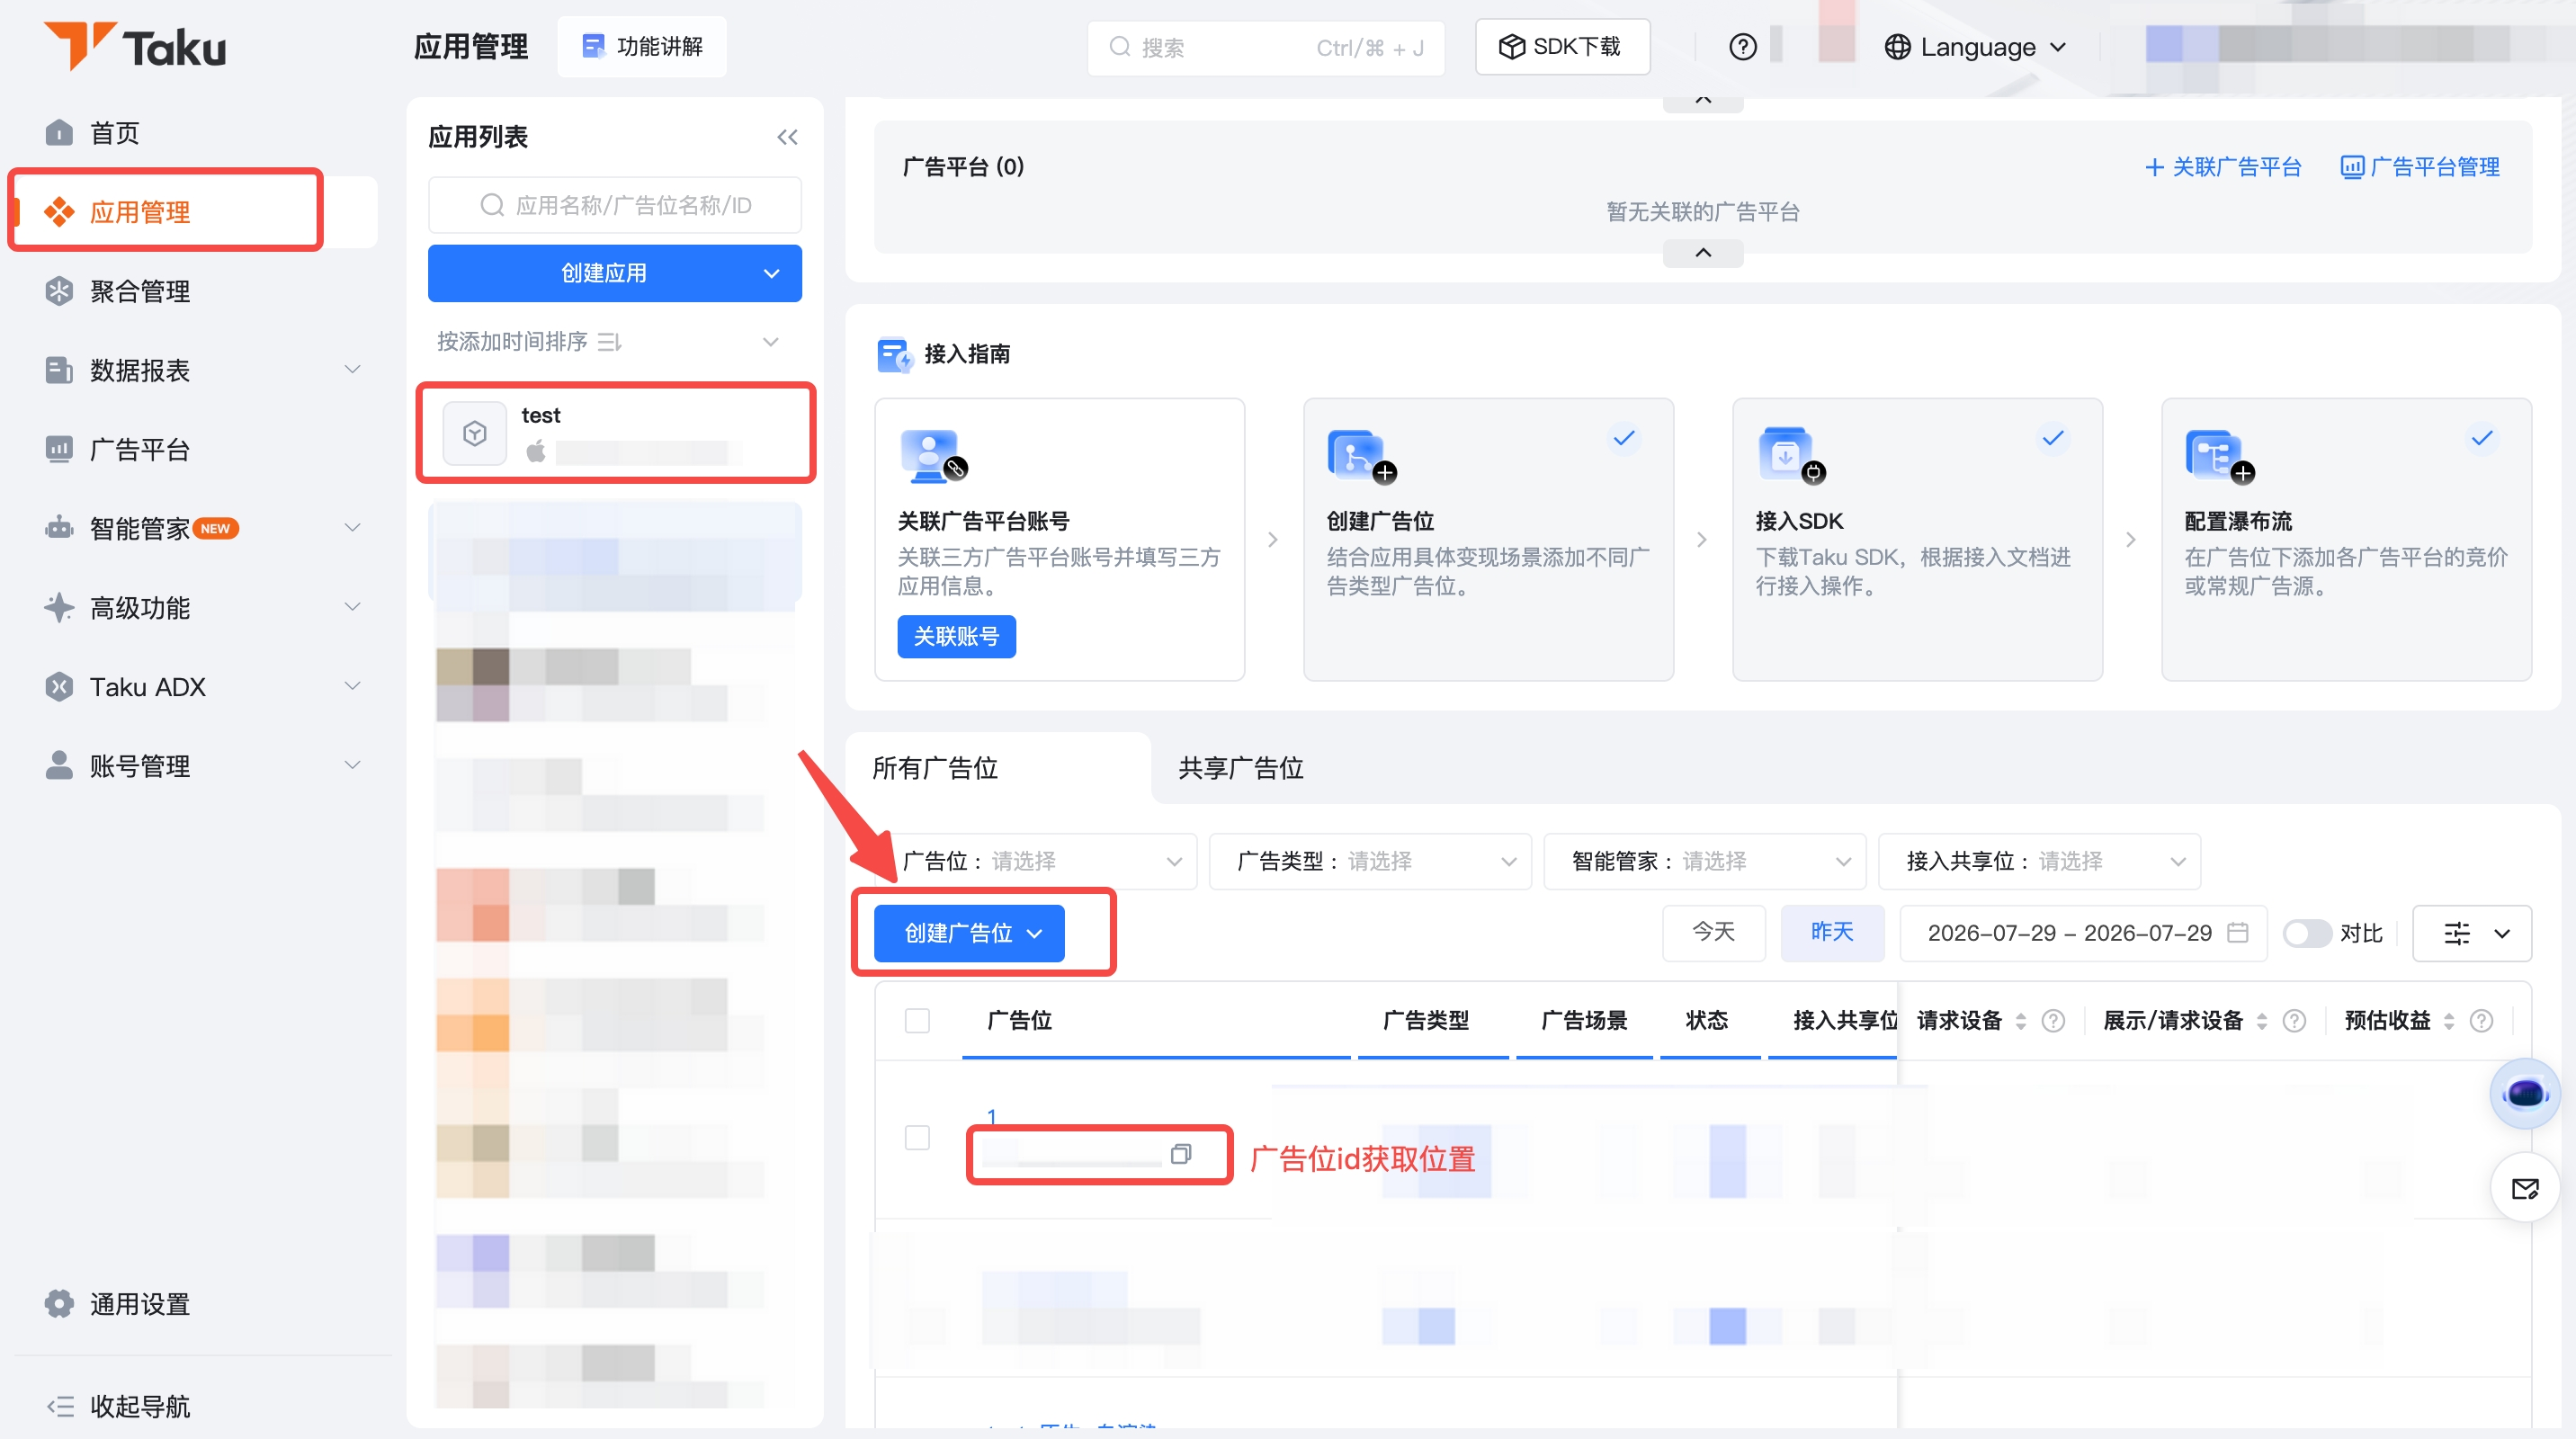
Task: Click the test app cube icon
Action: point(474,433)
